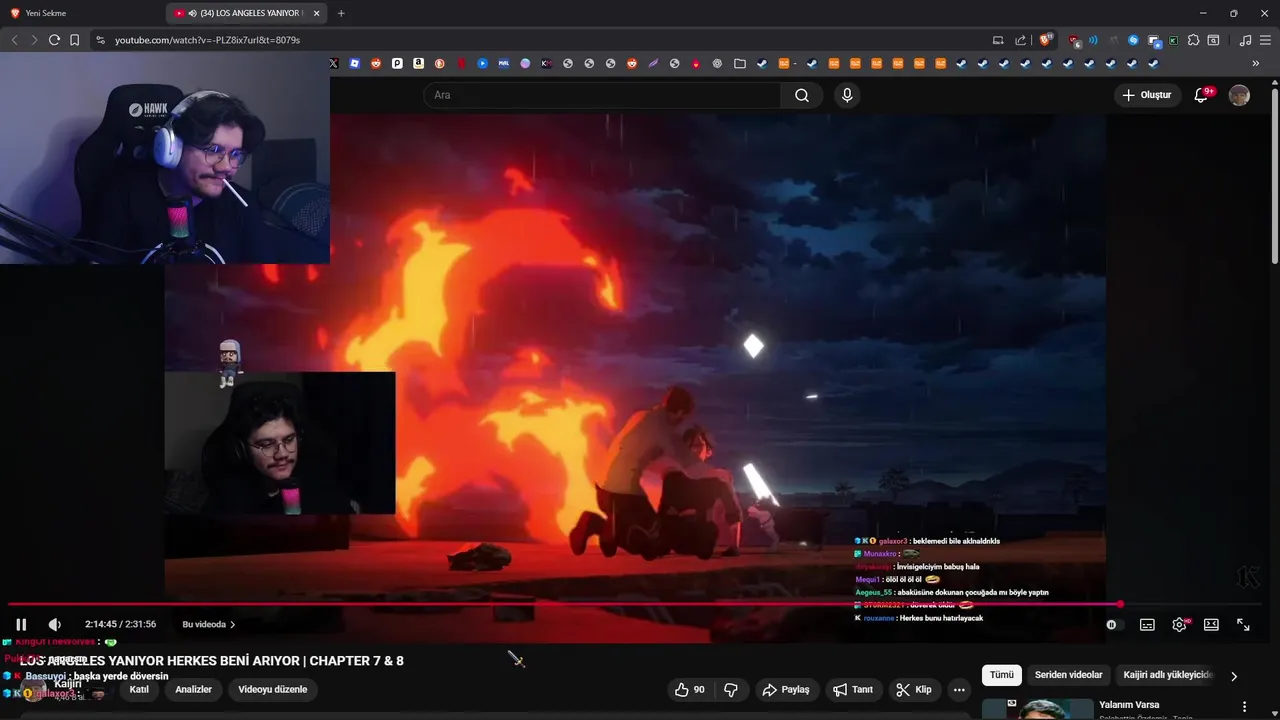Open the Amazon bookmark
This screenshot has height=720, width=1280.
[418, 63]
